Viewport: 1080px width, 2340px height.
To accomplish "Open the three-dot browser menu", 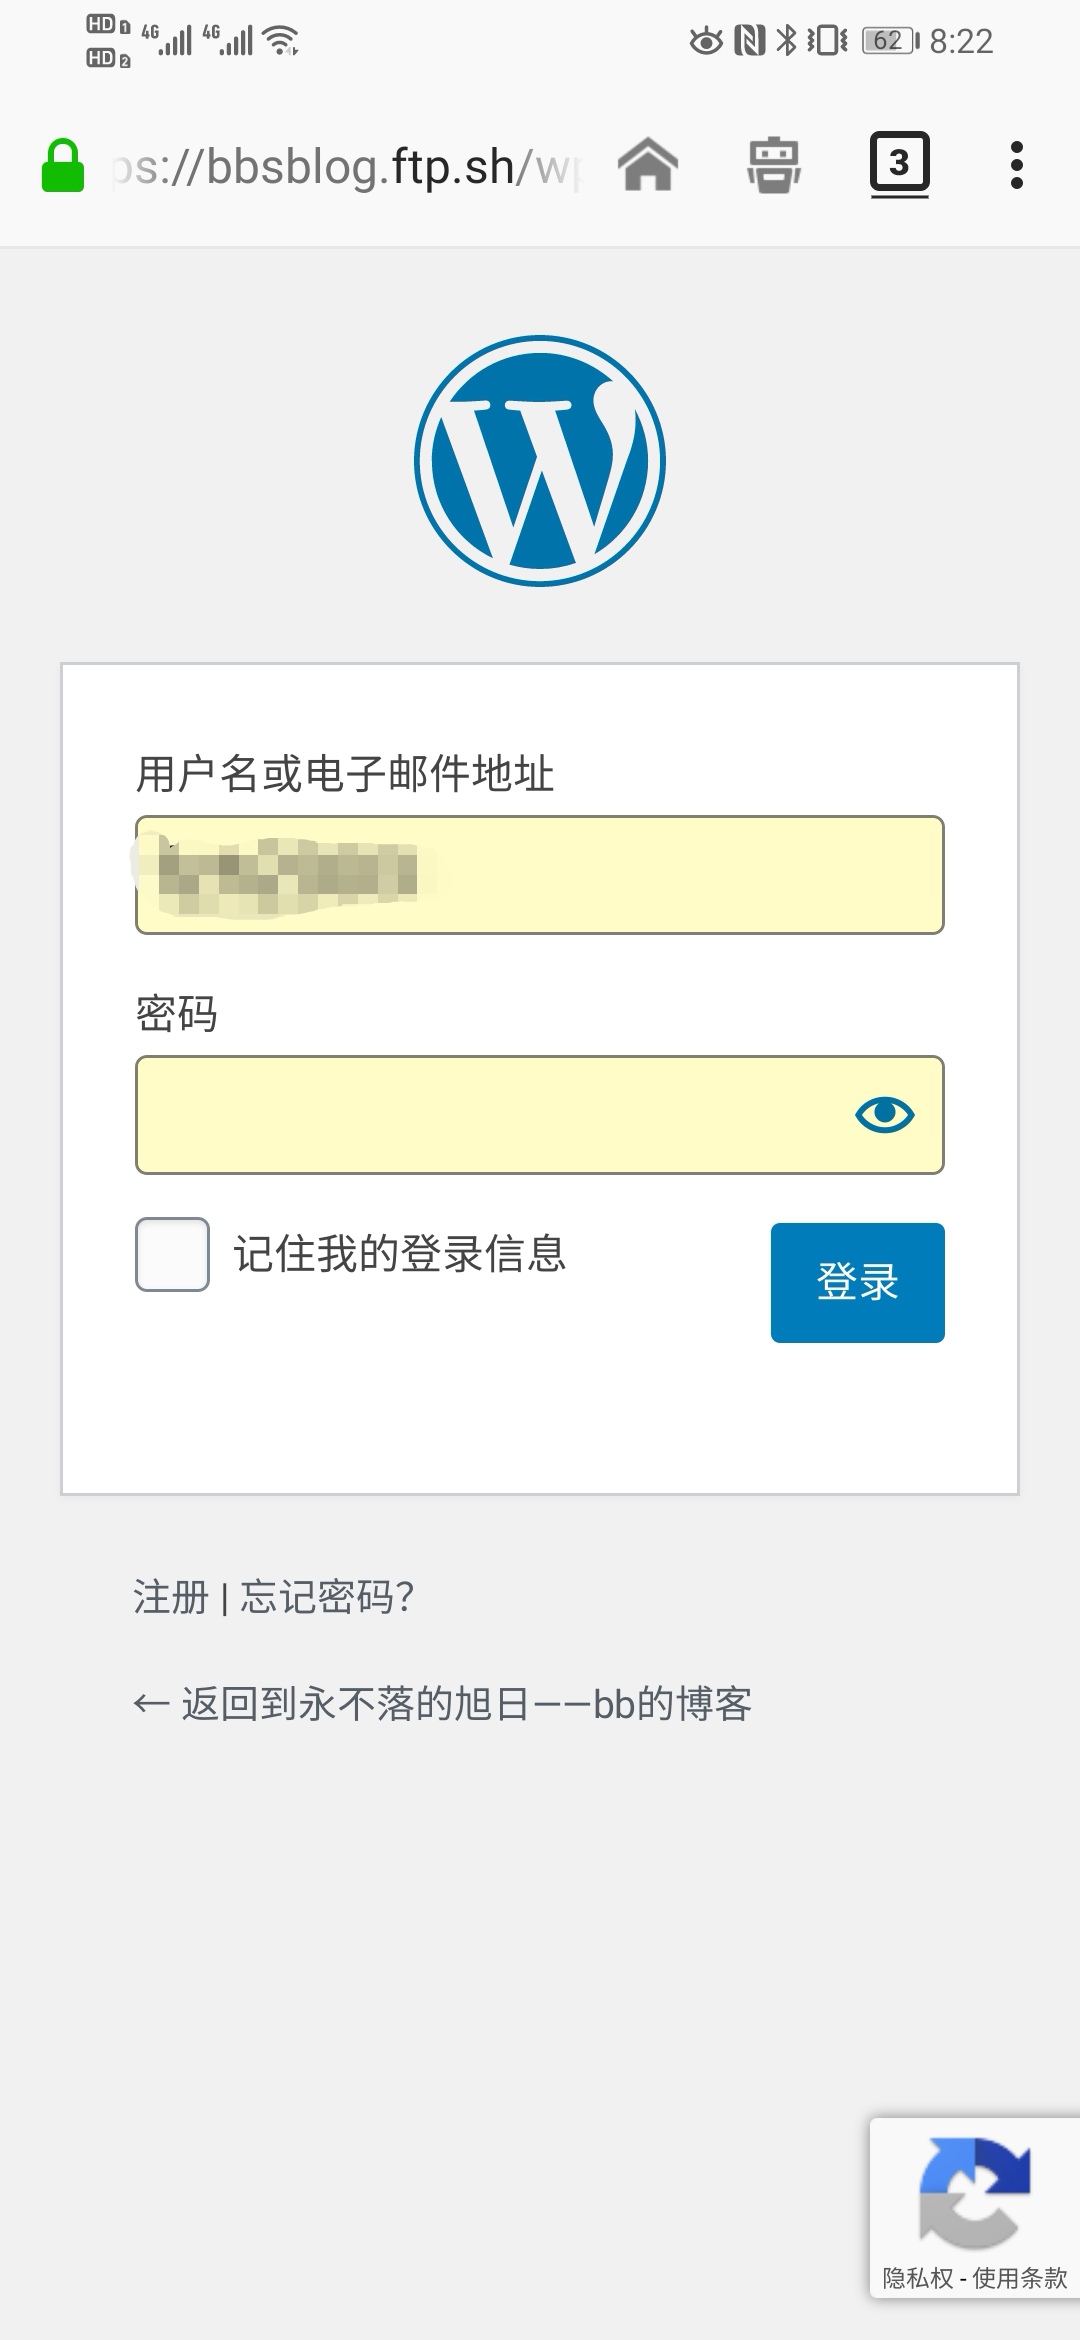I will tap(1016, 165).
